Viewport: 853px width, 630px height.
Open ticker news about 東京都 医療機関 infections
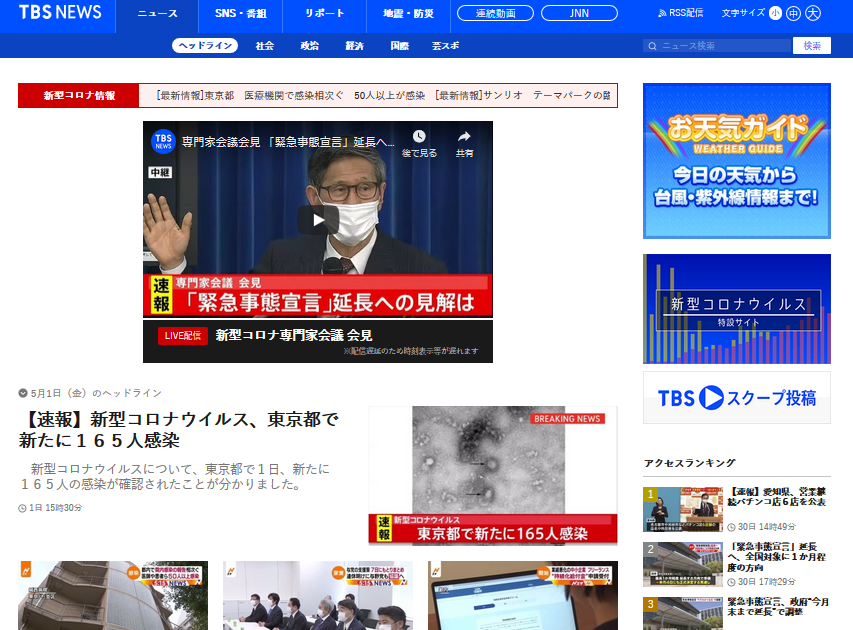[290, 96]
